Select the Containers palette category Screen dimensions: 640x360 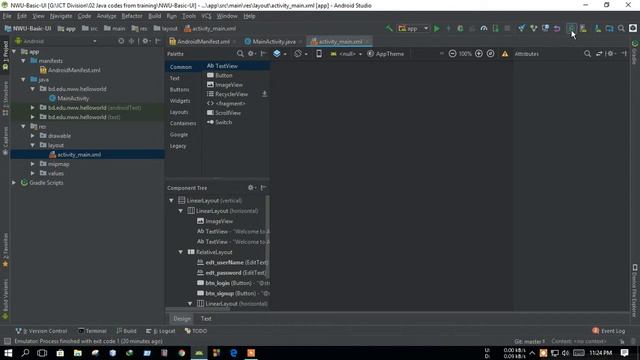coord(183,123)
